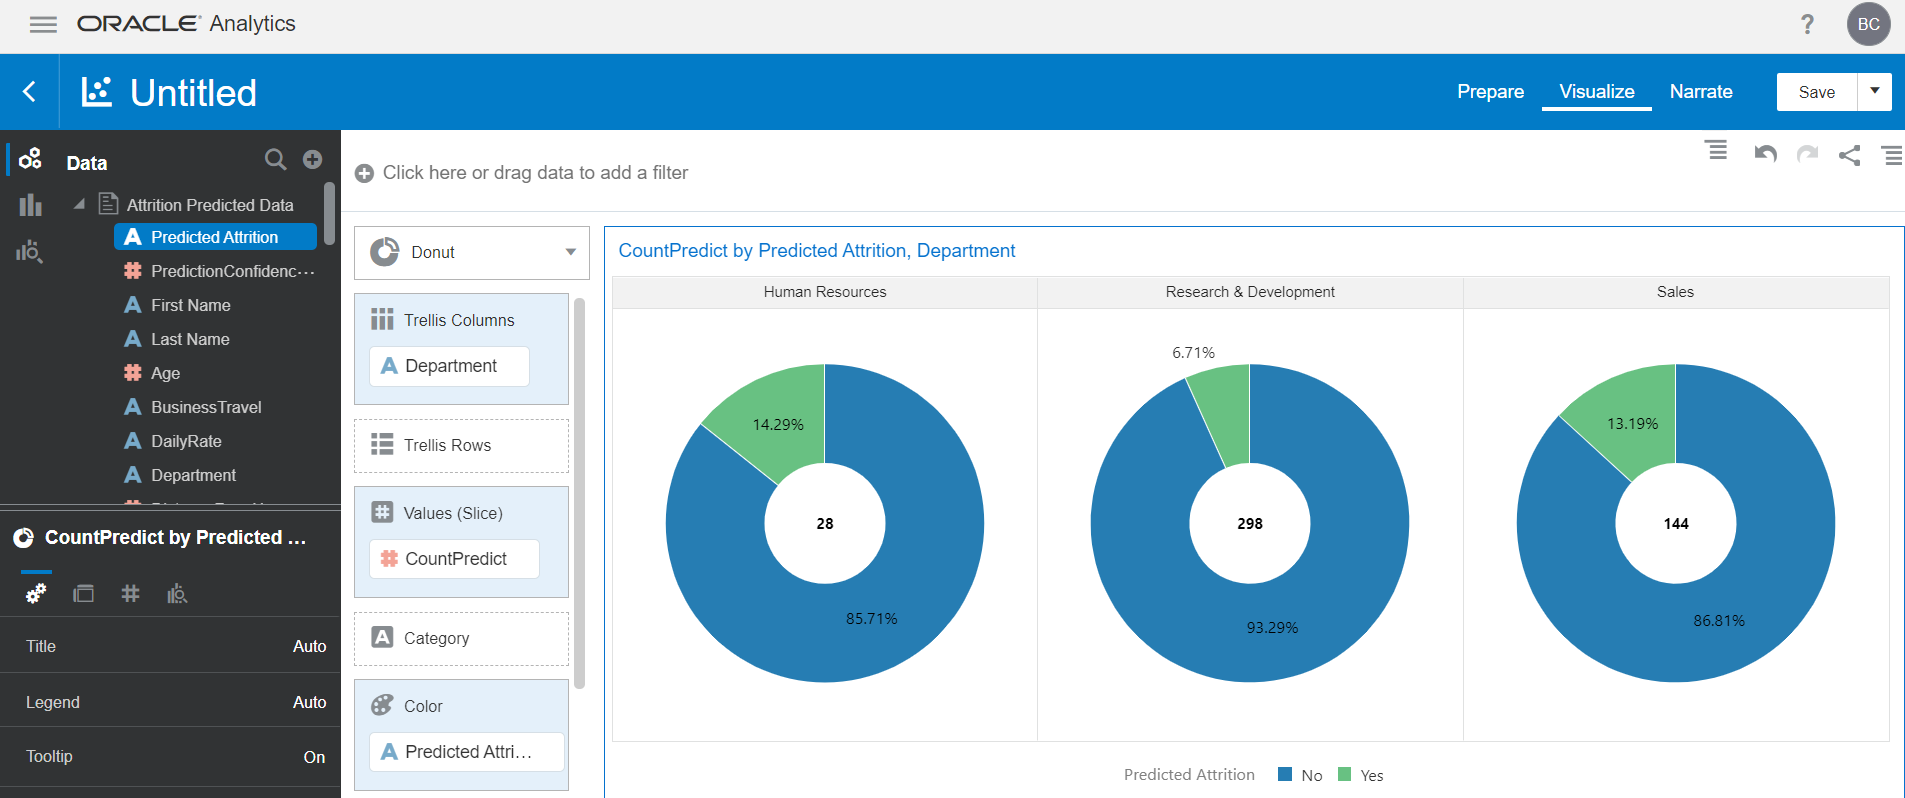Select the Analytics properties tab icon
This screenshot has height=798, width=1905.
177,594
